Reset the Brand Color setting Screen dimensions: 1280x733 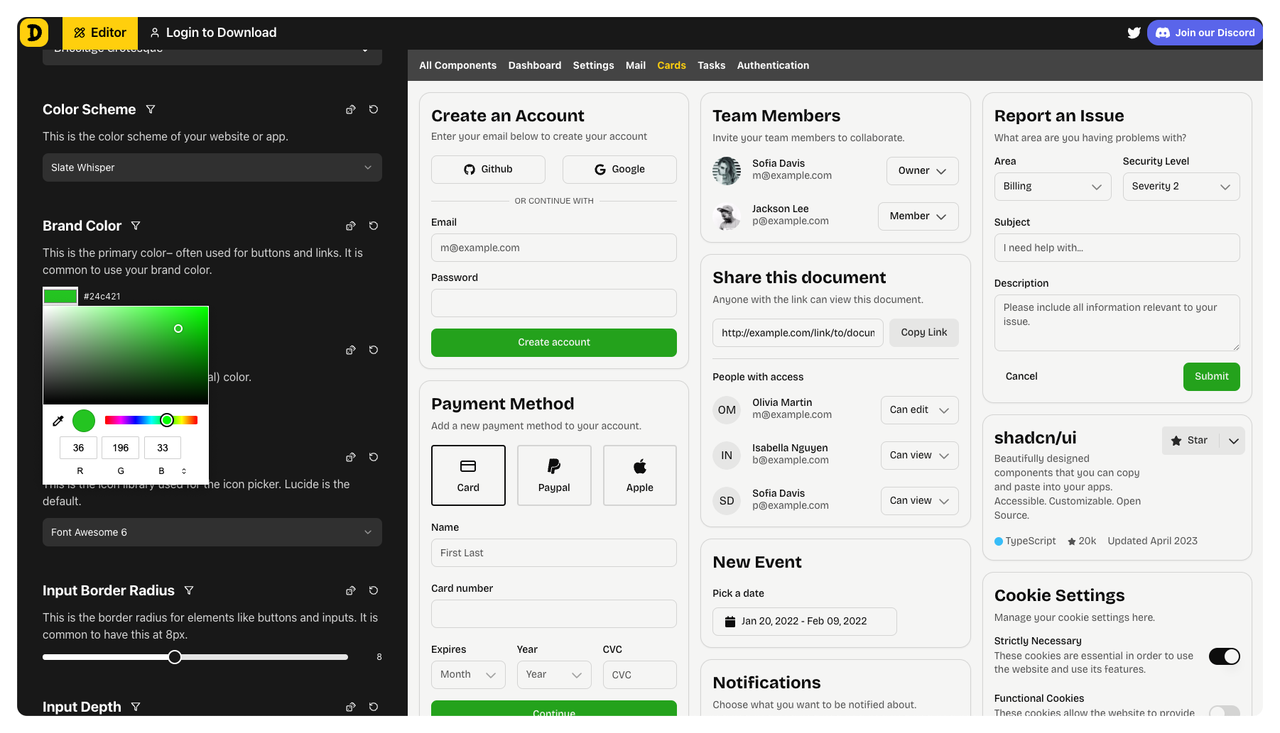pyautogui.click(x=373, y=226)
